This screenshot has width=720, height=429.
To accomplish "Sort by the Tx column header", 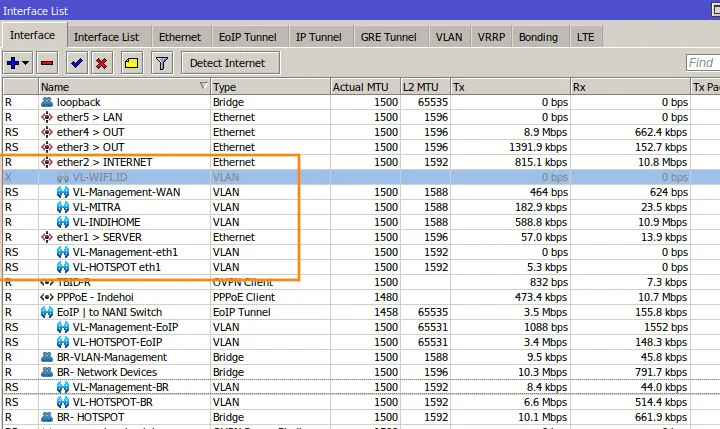I will (x=510, y=87).
